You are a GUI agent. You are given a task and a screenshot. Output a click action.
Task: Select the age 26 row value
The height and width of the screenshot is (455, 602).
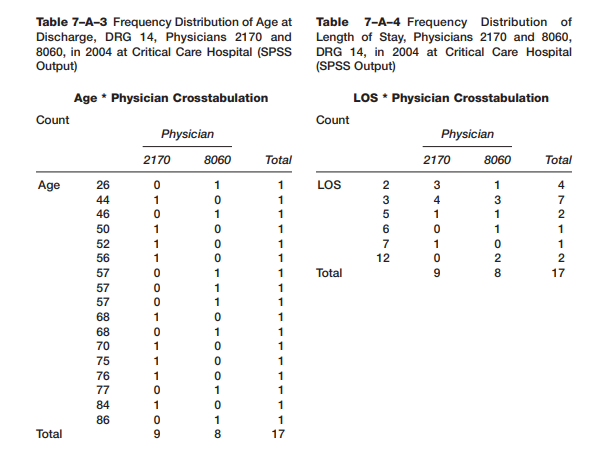coord(103,185)
